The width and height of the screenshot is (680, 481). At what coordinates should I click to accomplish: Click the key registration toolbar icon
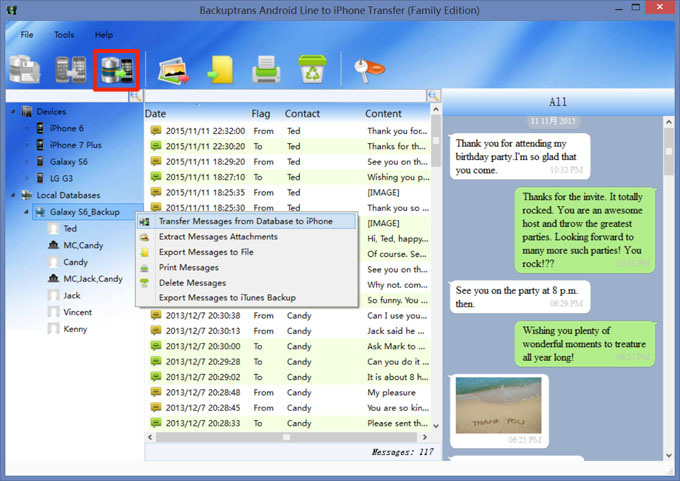click(x=369, y=69)
